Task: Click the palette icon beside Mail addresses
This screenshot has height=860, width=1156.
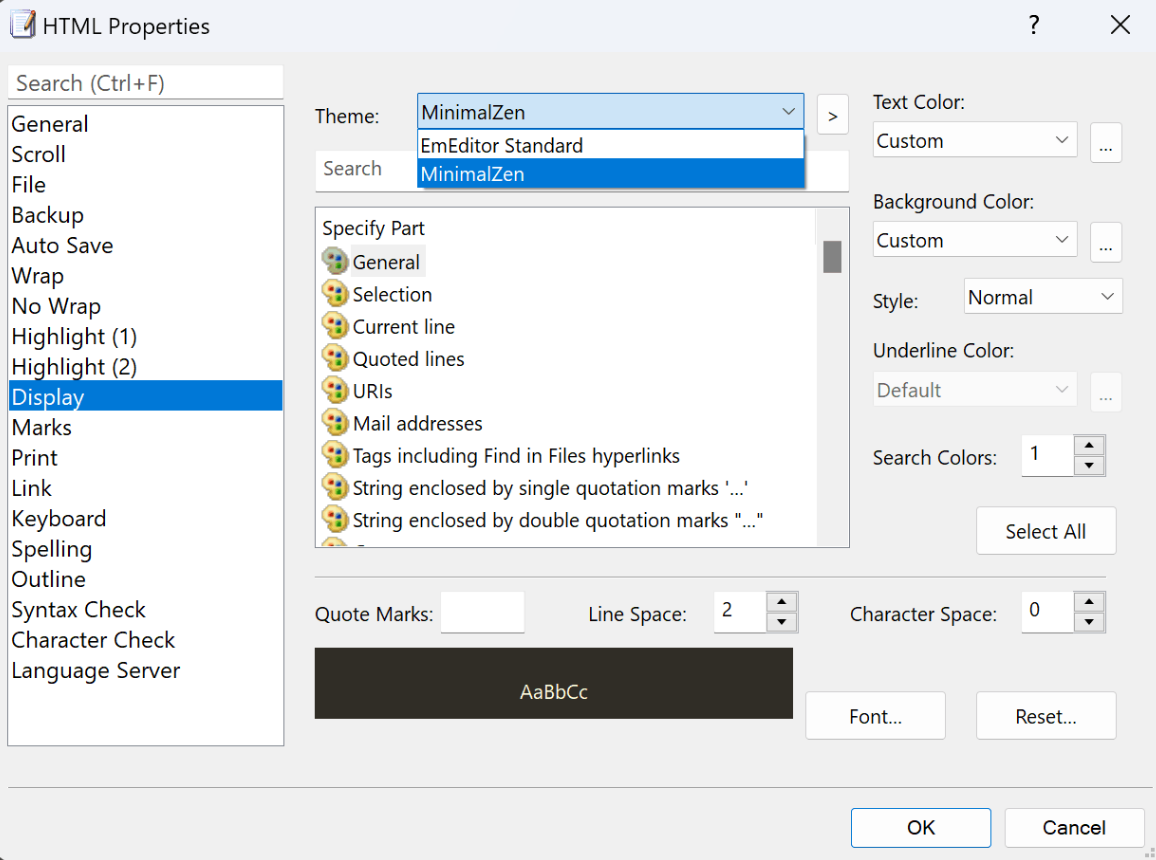Action: click(x=335, y=423)
